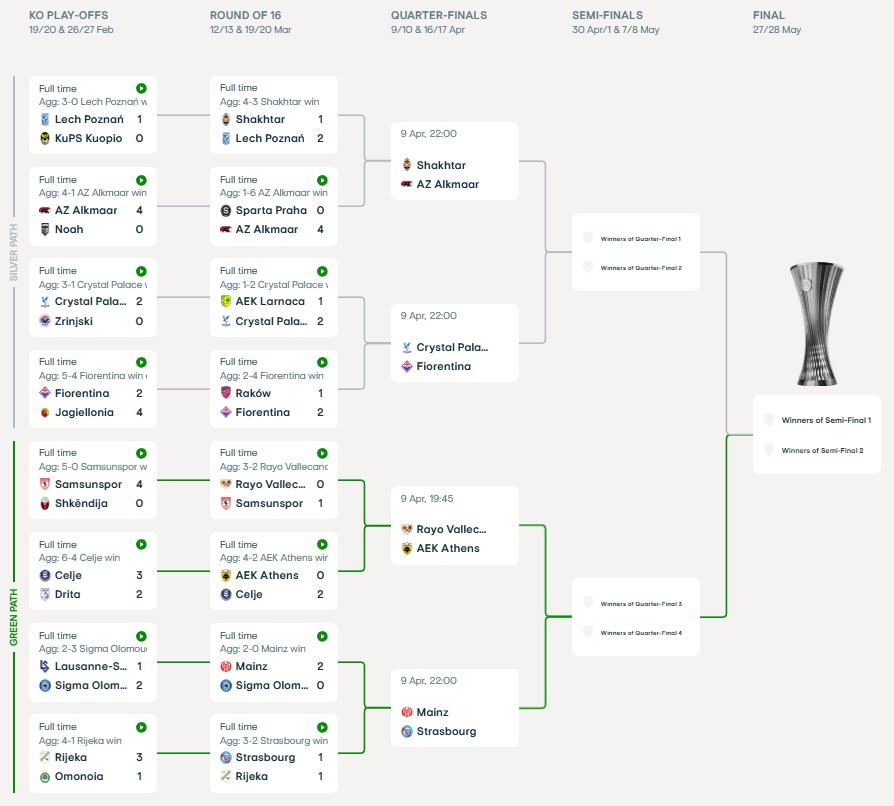
Task: Click the Semi-Finals column heading
Action: (x=607, y=15)
